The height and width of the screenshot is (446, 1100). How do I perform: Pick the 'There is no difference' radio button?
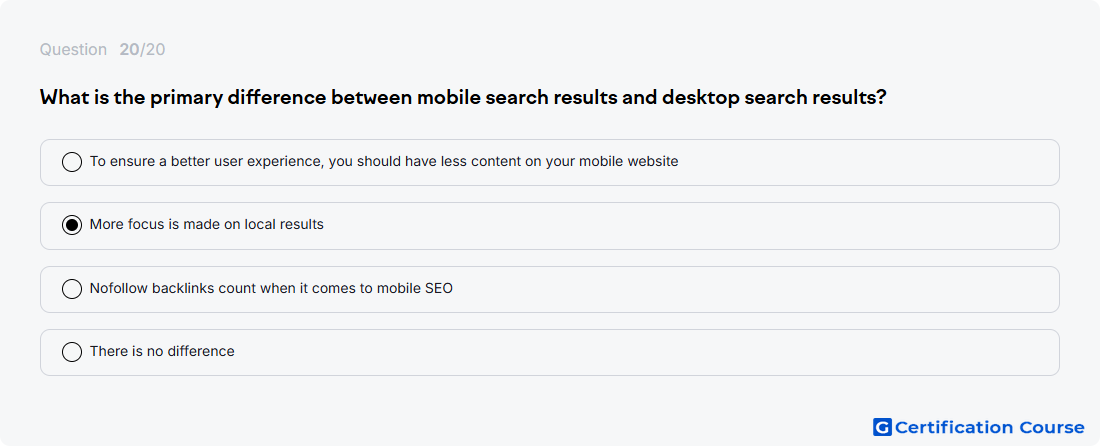(72, 352)
